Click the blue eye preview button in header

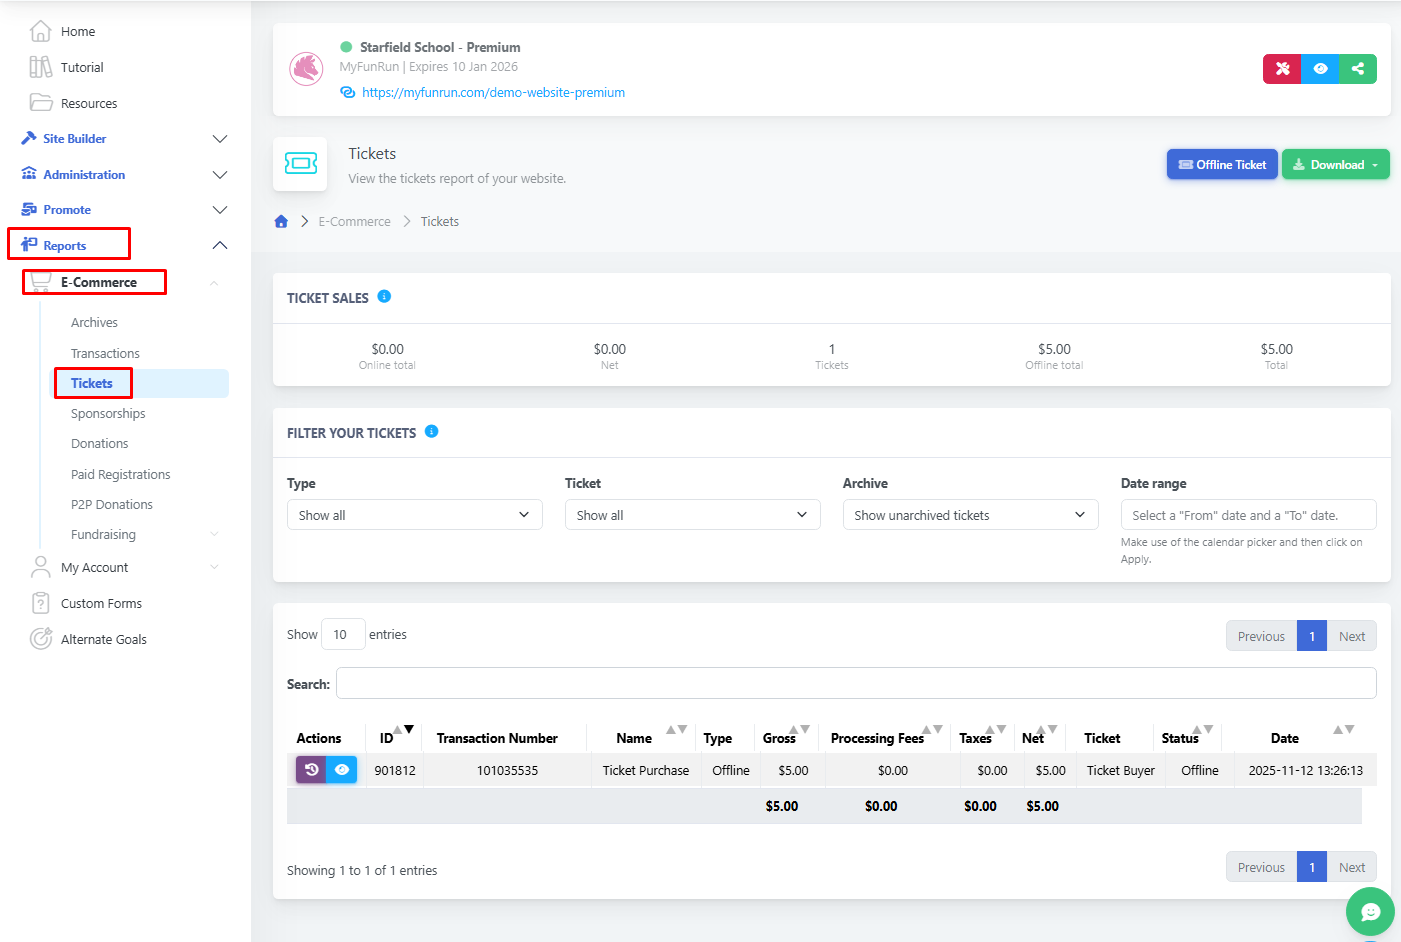click(x=1320, y=69)
